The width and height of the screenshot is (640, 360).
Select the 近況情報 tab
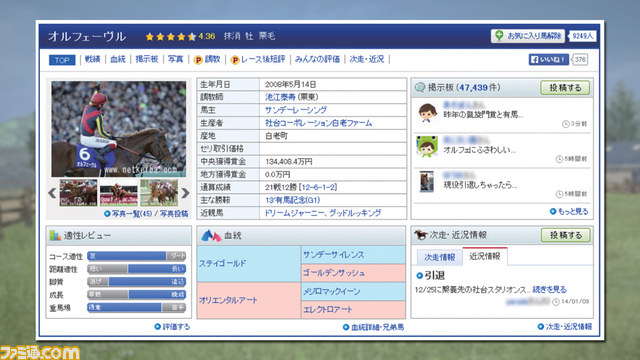485,256
